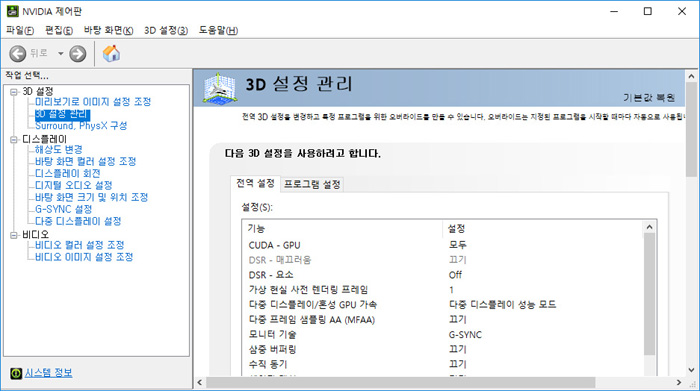Close the NVIDIA 제어판 window
This screenshot has width=700, height=391.
pos(682,12)
